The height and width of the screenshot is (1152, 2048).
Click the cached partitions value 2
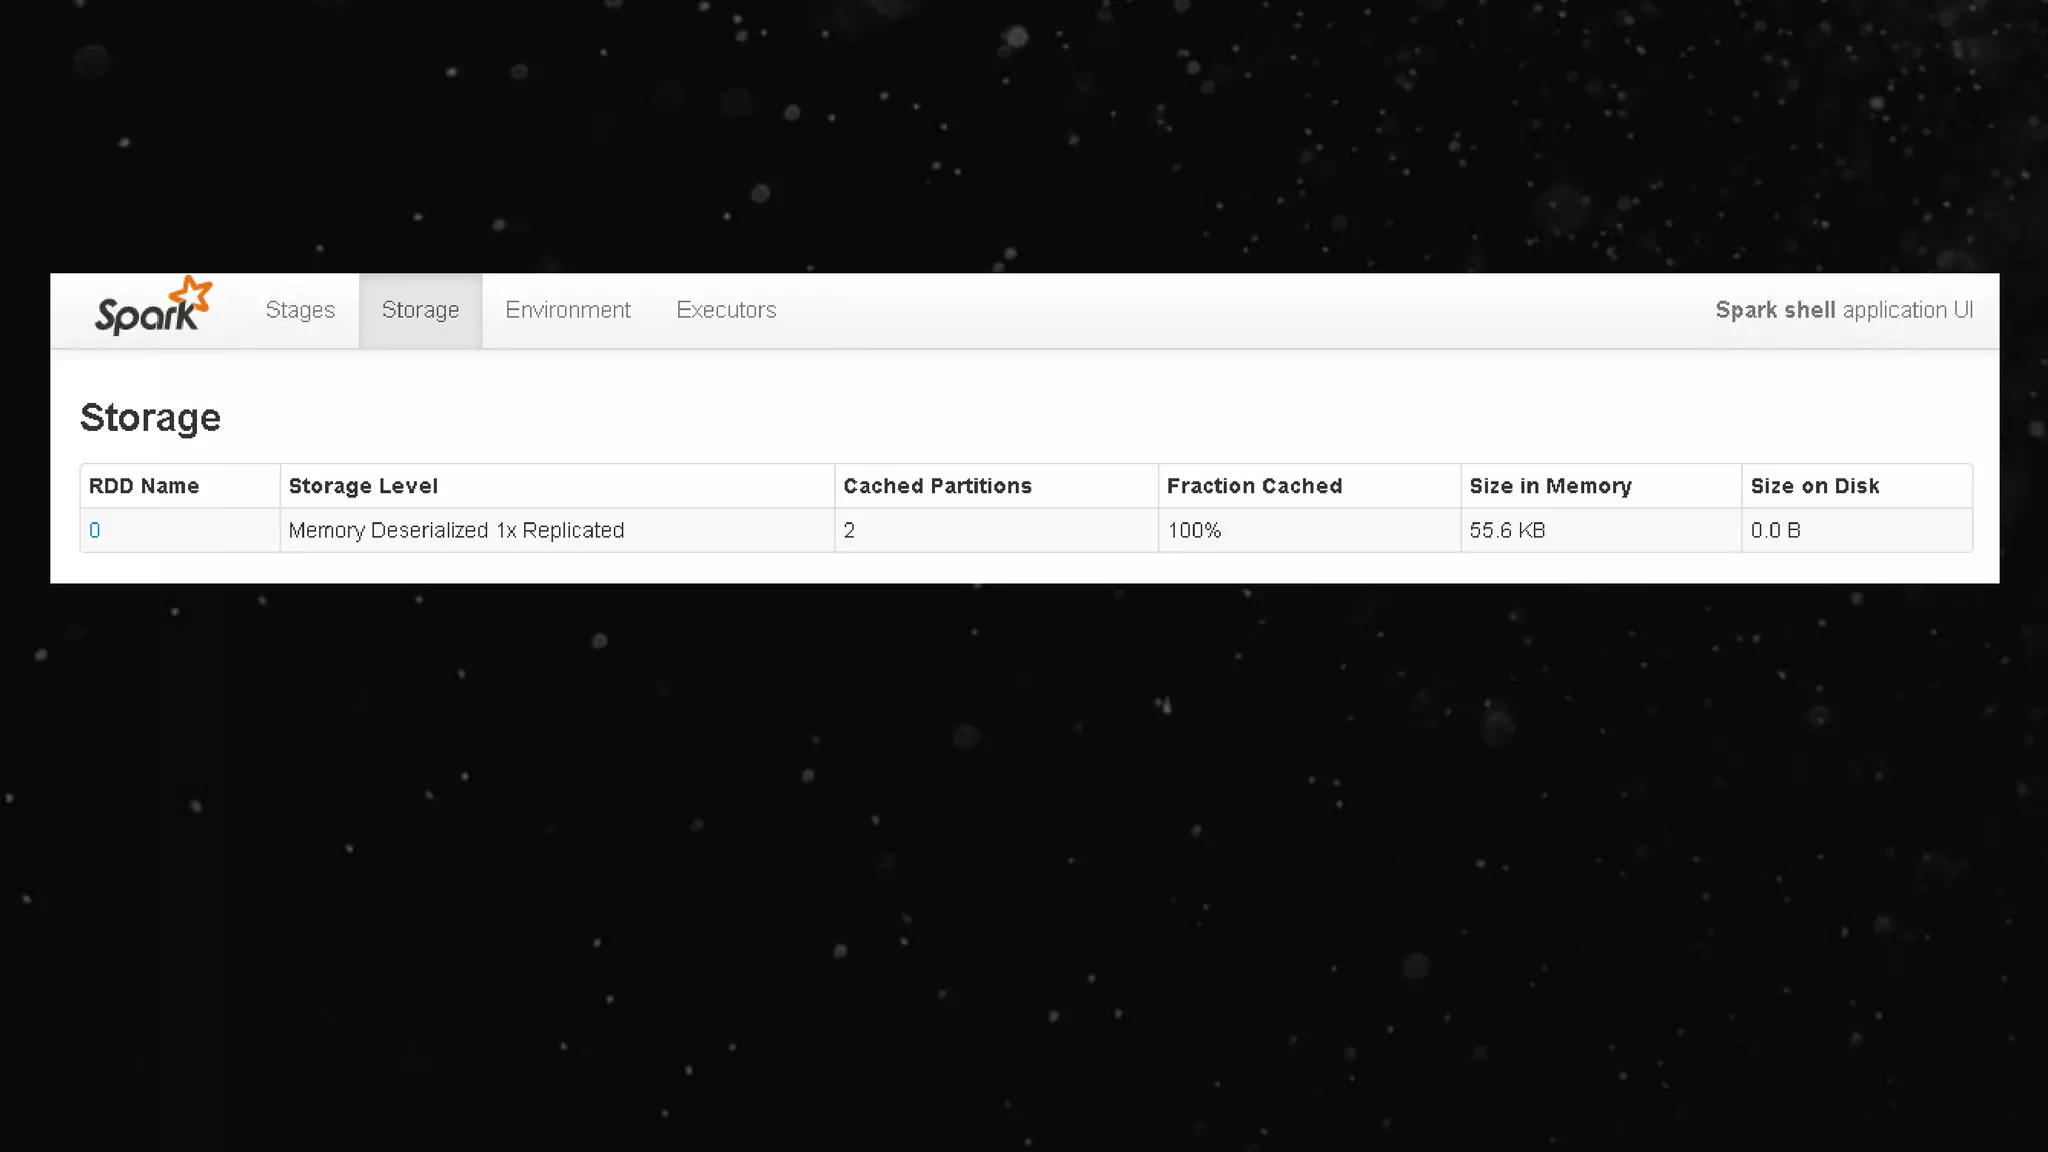click(x=849, y=531)
